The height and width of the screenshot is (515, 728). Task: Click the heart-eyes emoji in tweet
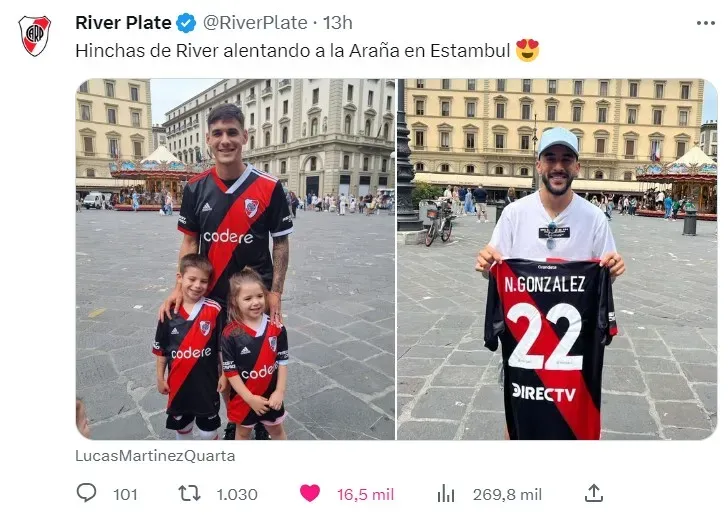(527, 50)
